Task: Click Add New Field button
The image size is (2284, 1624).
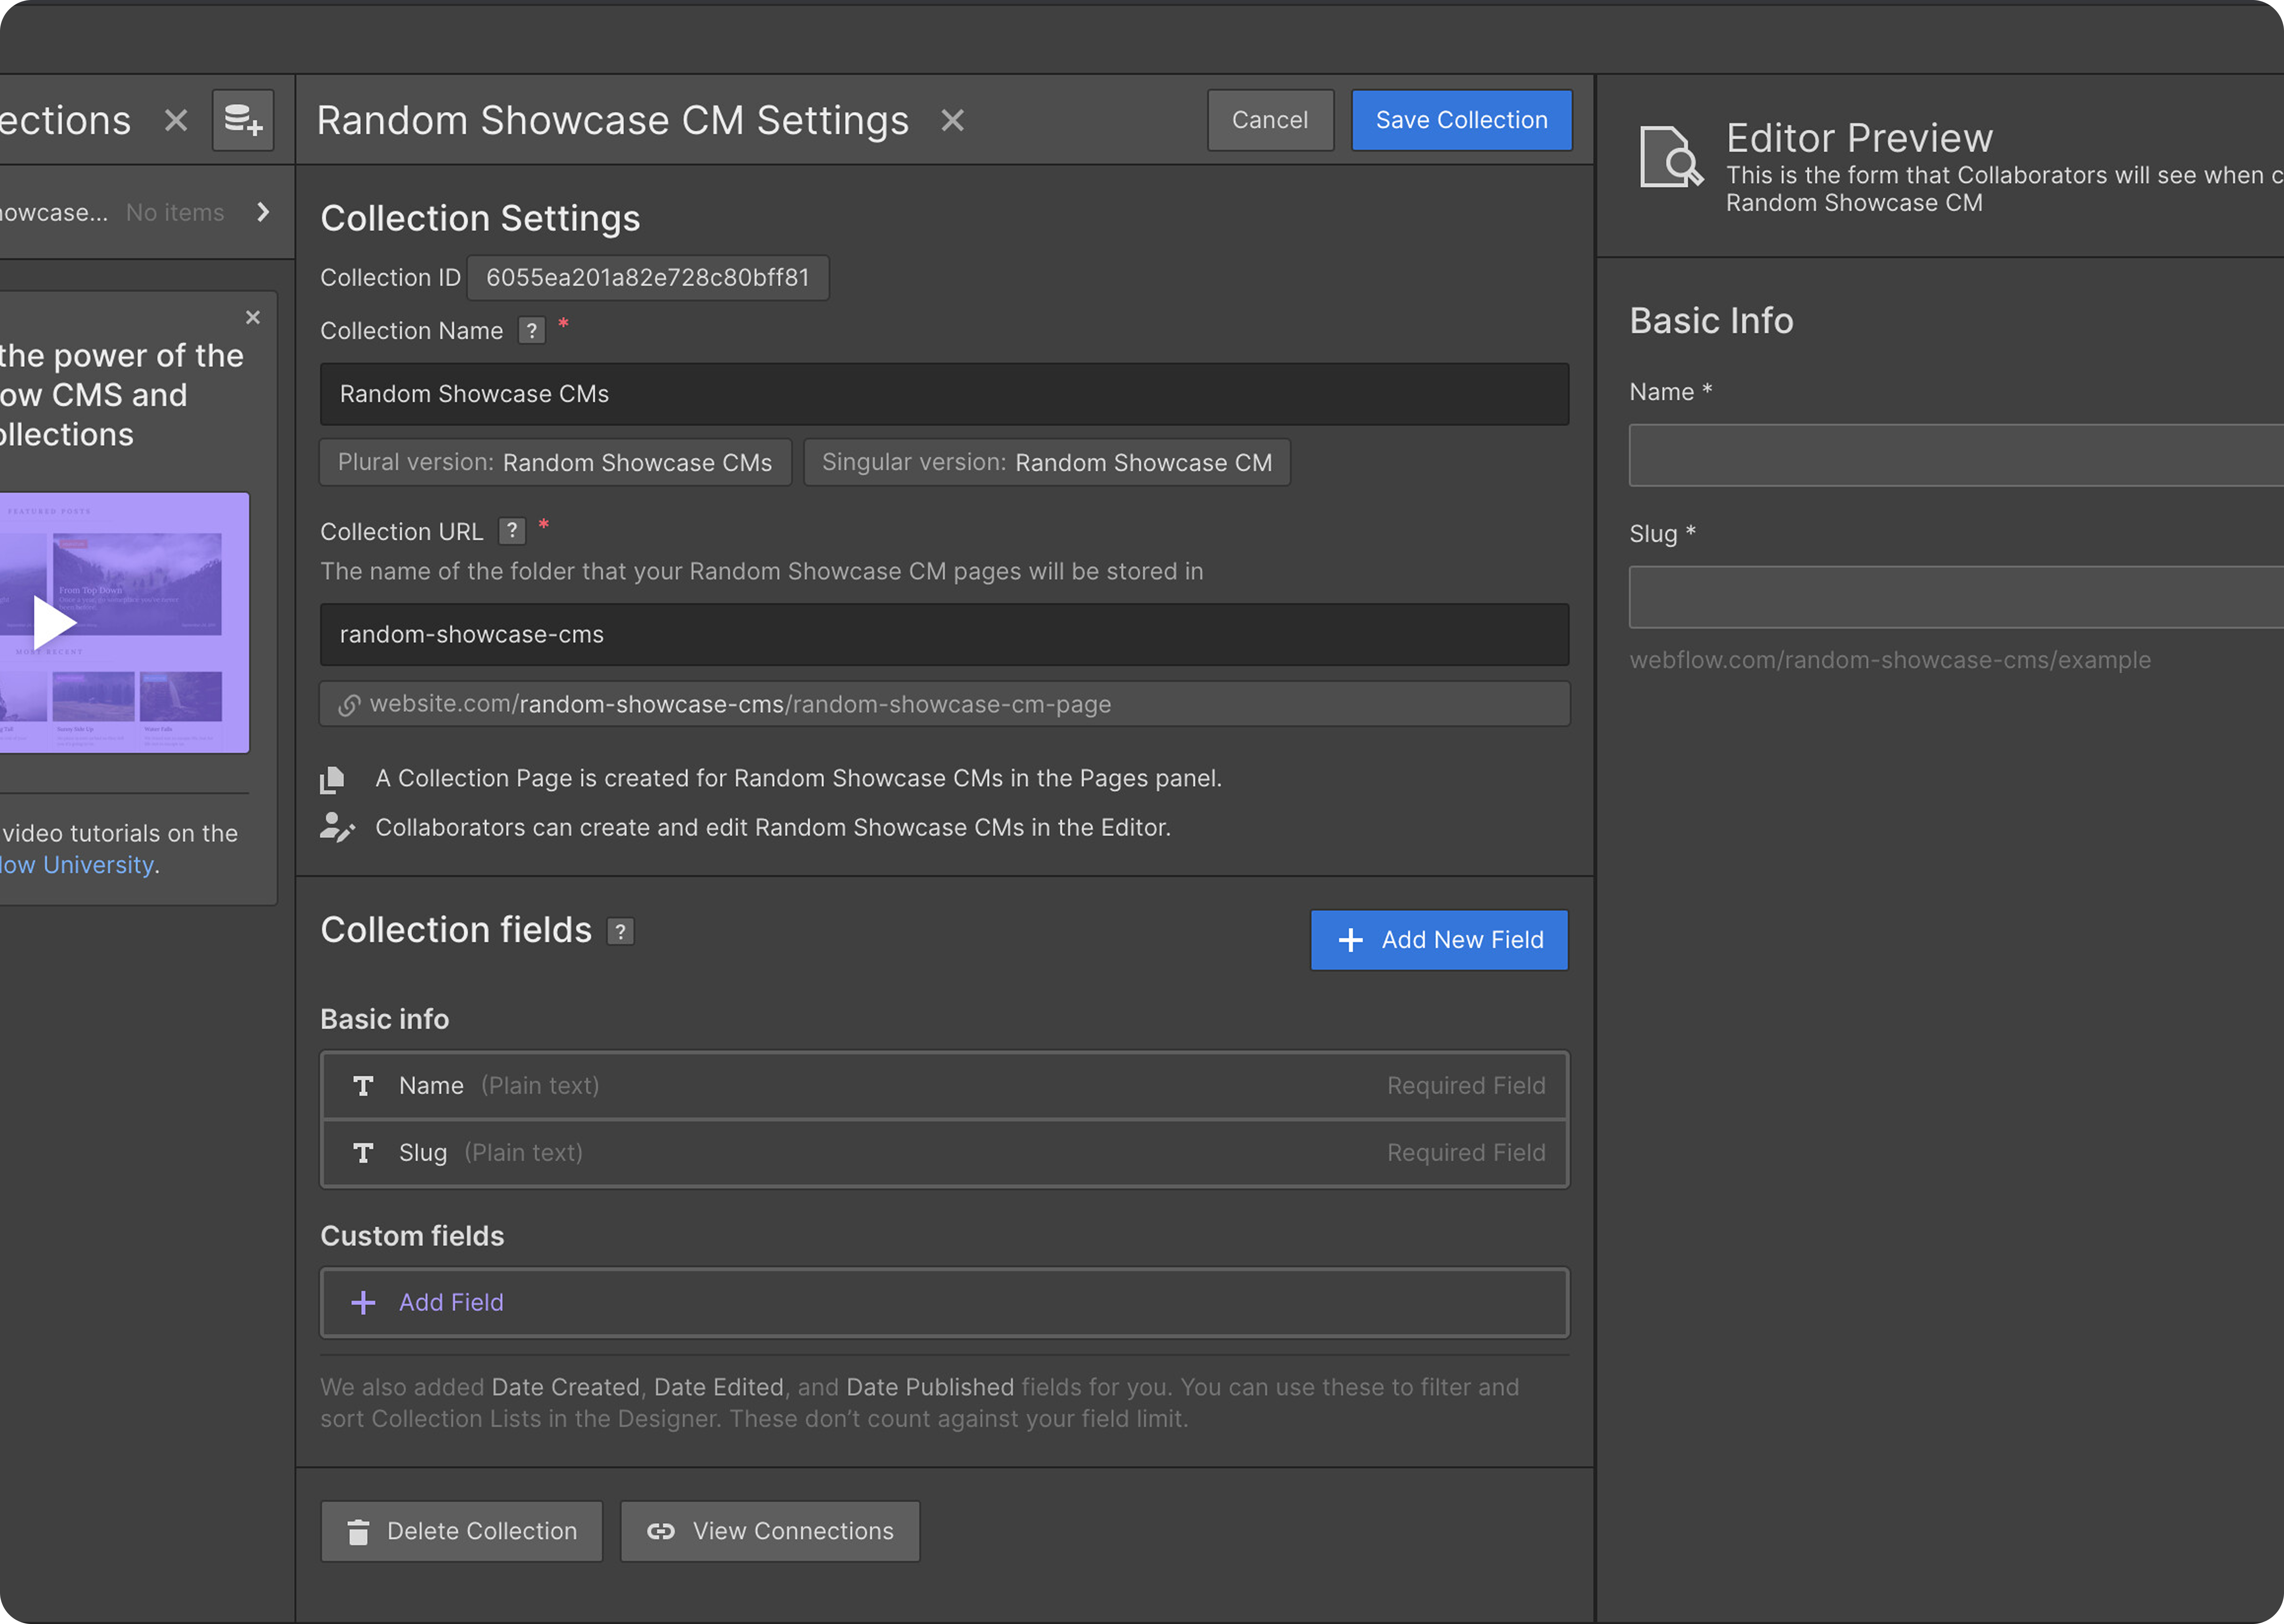Action: (1439, 940)
